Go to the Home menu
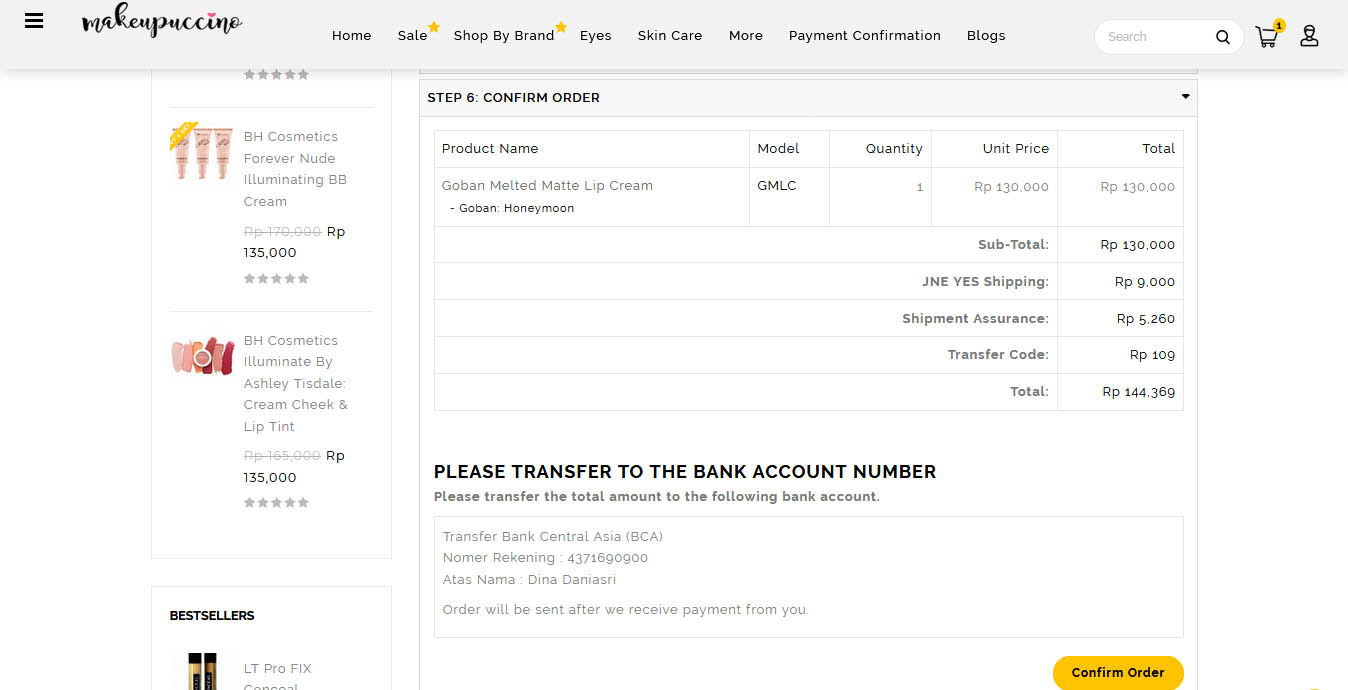The height and width of the screenshot is (690, 1348). coord(352,36)
